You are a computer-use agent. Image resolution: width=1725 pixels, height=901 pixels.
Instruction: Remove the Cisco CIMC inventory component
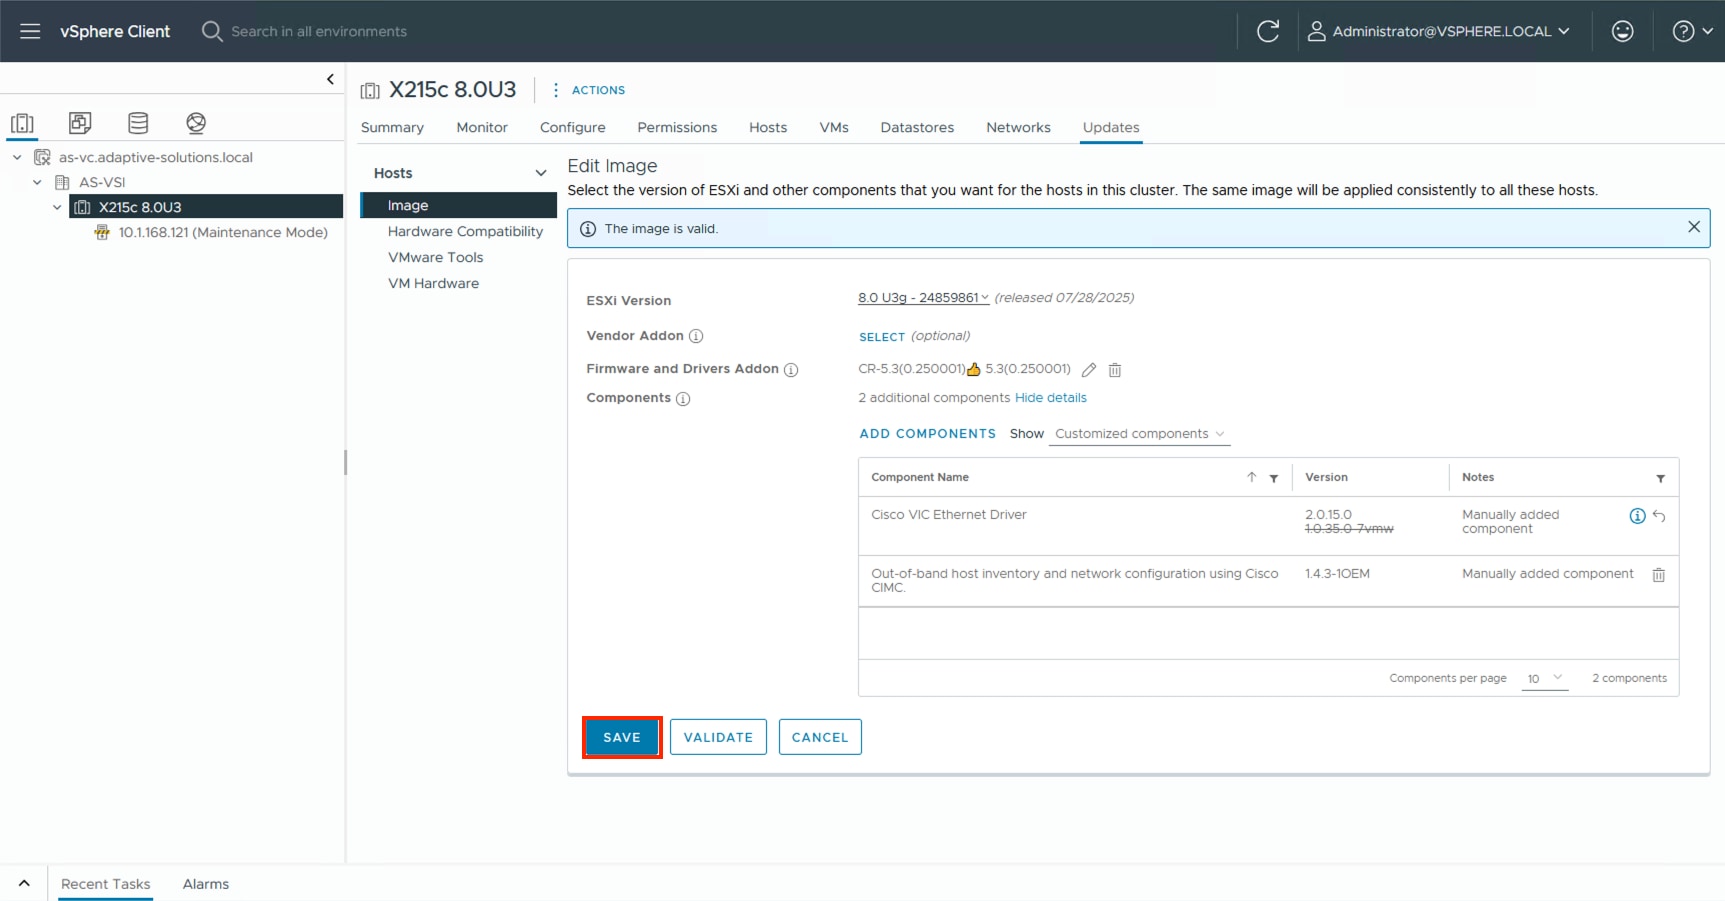[x=1659, y=575]
